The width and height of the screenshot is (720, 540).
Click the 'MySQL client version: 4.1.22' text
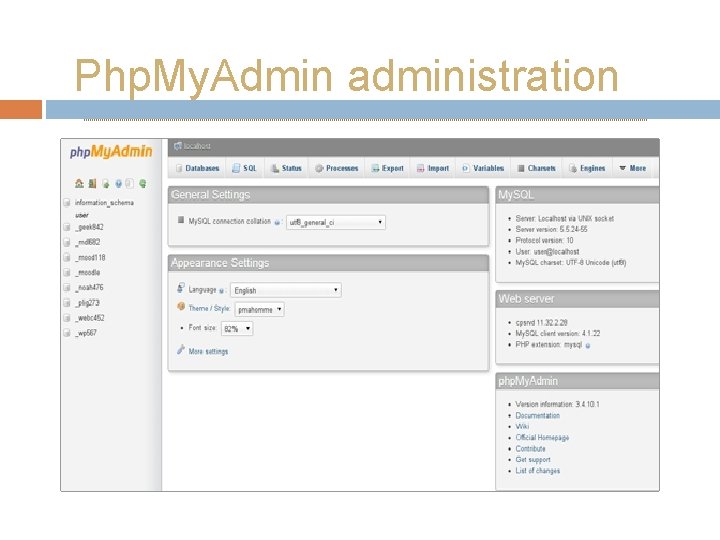point(558,333)
